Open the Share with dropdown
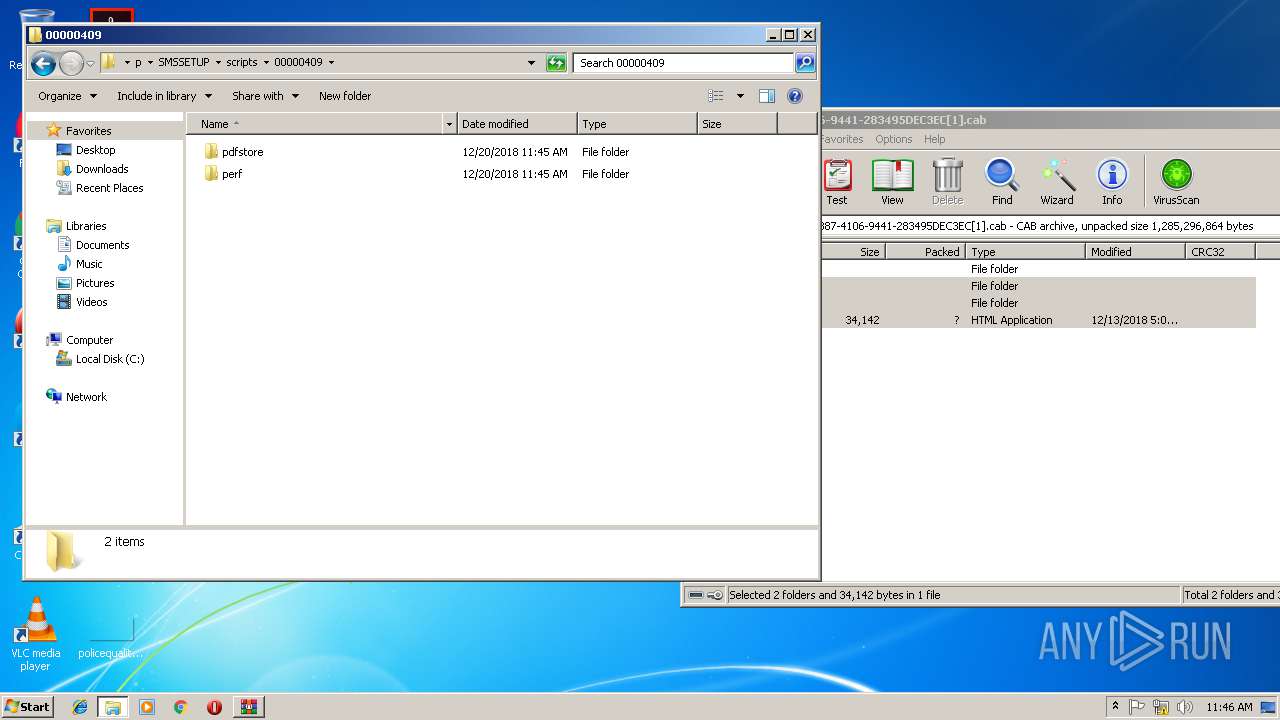The image size is (1280, 720). pyautogui.click(x=265, y=96)
